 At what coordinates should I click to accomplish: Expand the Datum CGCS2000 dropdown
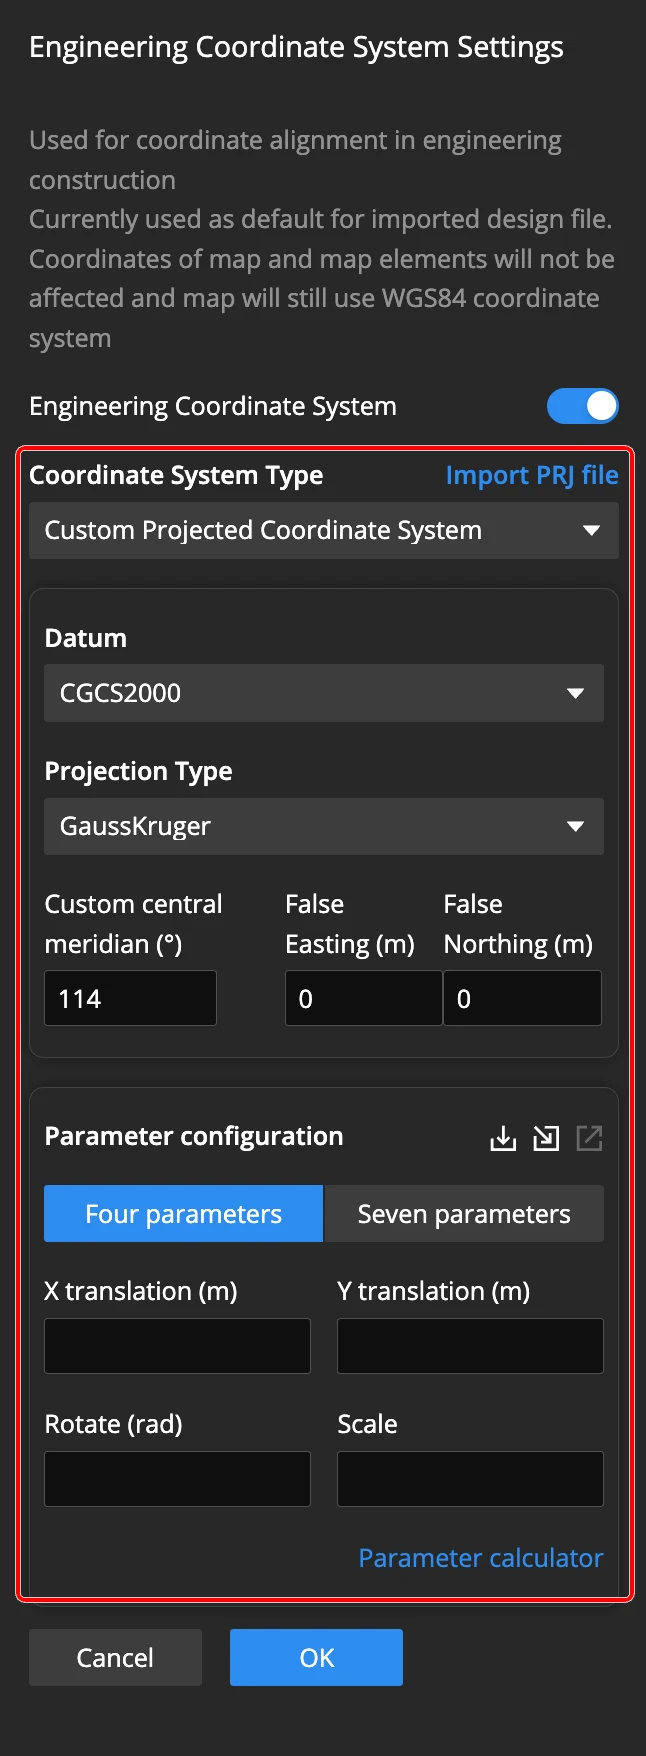point(323,693)
